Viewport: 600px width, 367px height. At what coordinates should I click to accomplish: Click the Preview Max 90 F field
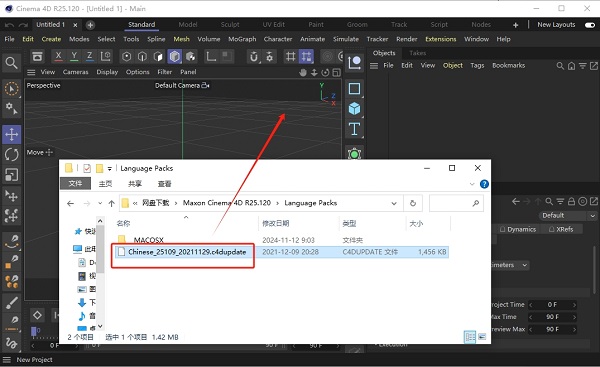click(x=552, y=329)
